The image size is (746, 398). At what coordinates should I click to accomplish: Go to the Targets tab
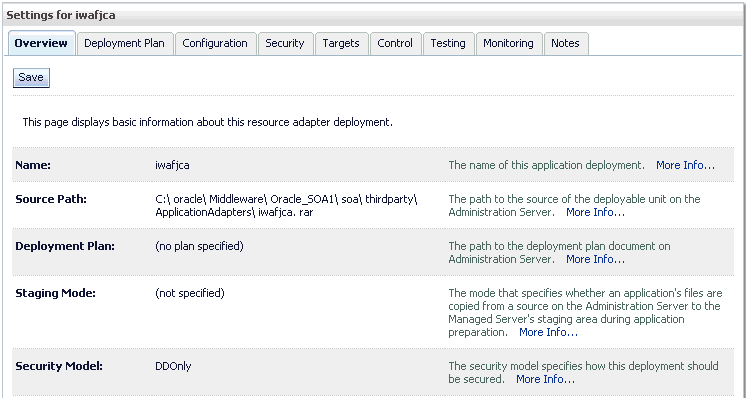tap(341, 43)
